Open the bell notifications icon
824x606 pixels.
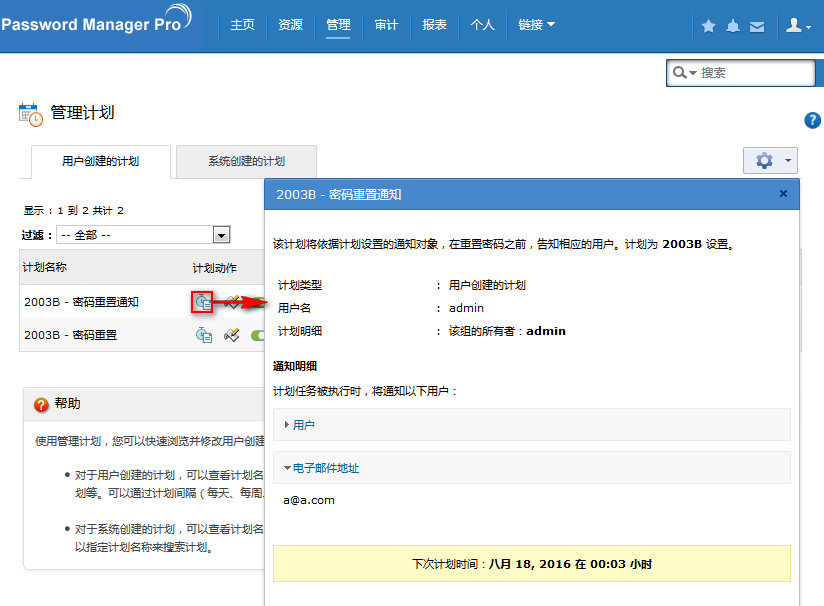(x=733, y=26)
